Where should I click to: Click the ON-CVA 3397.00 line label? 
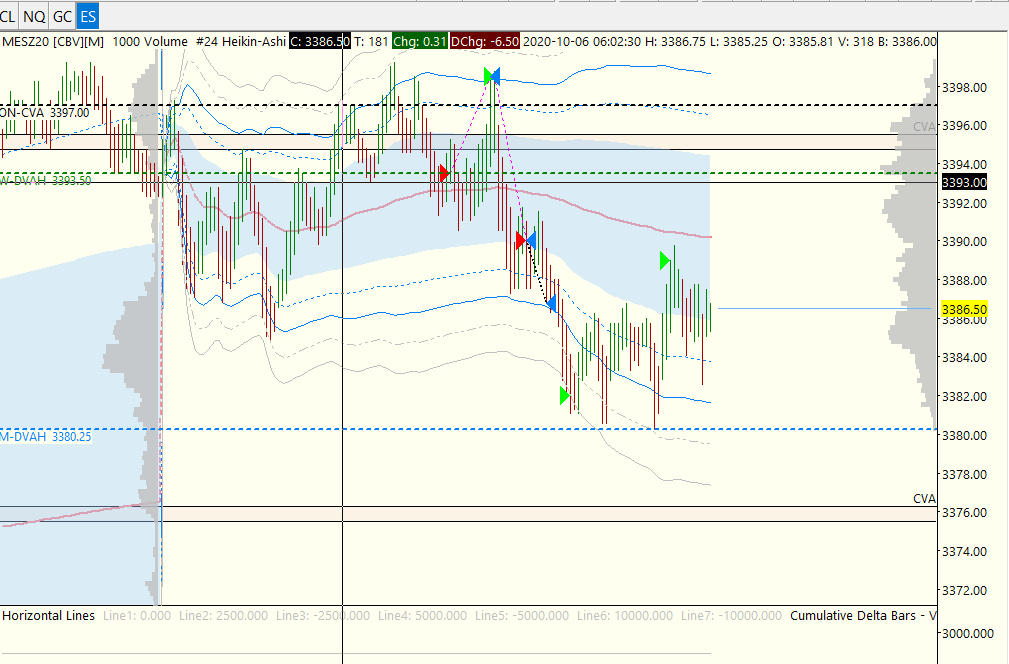[44, 113]
